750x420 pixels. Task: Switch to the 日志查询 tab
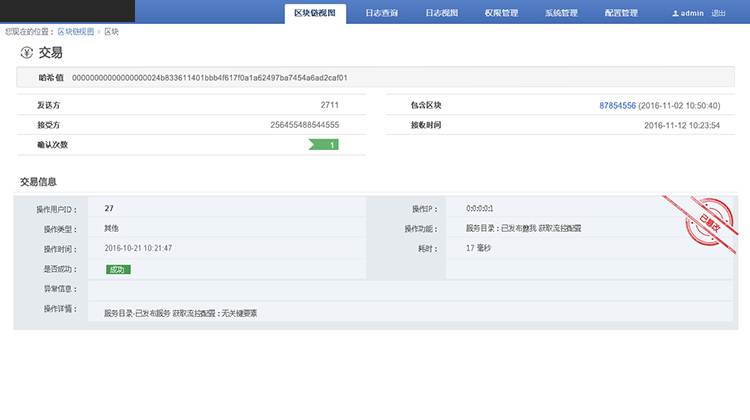click(x=381, y=13)
